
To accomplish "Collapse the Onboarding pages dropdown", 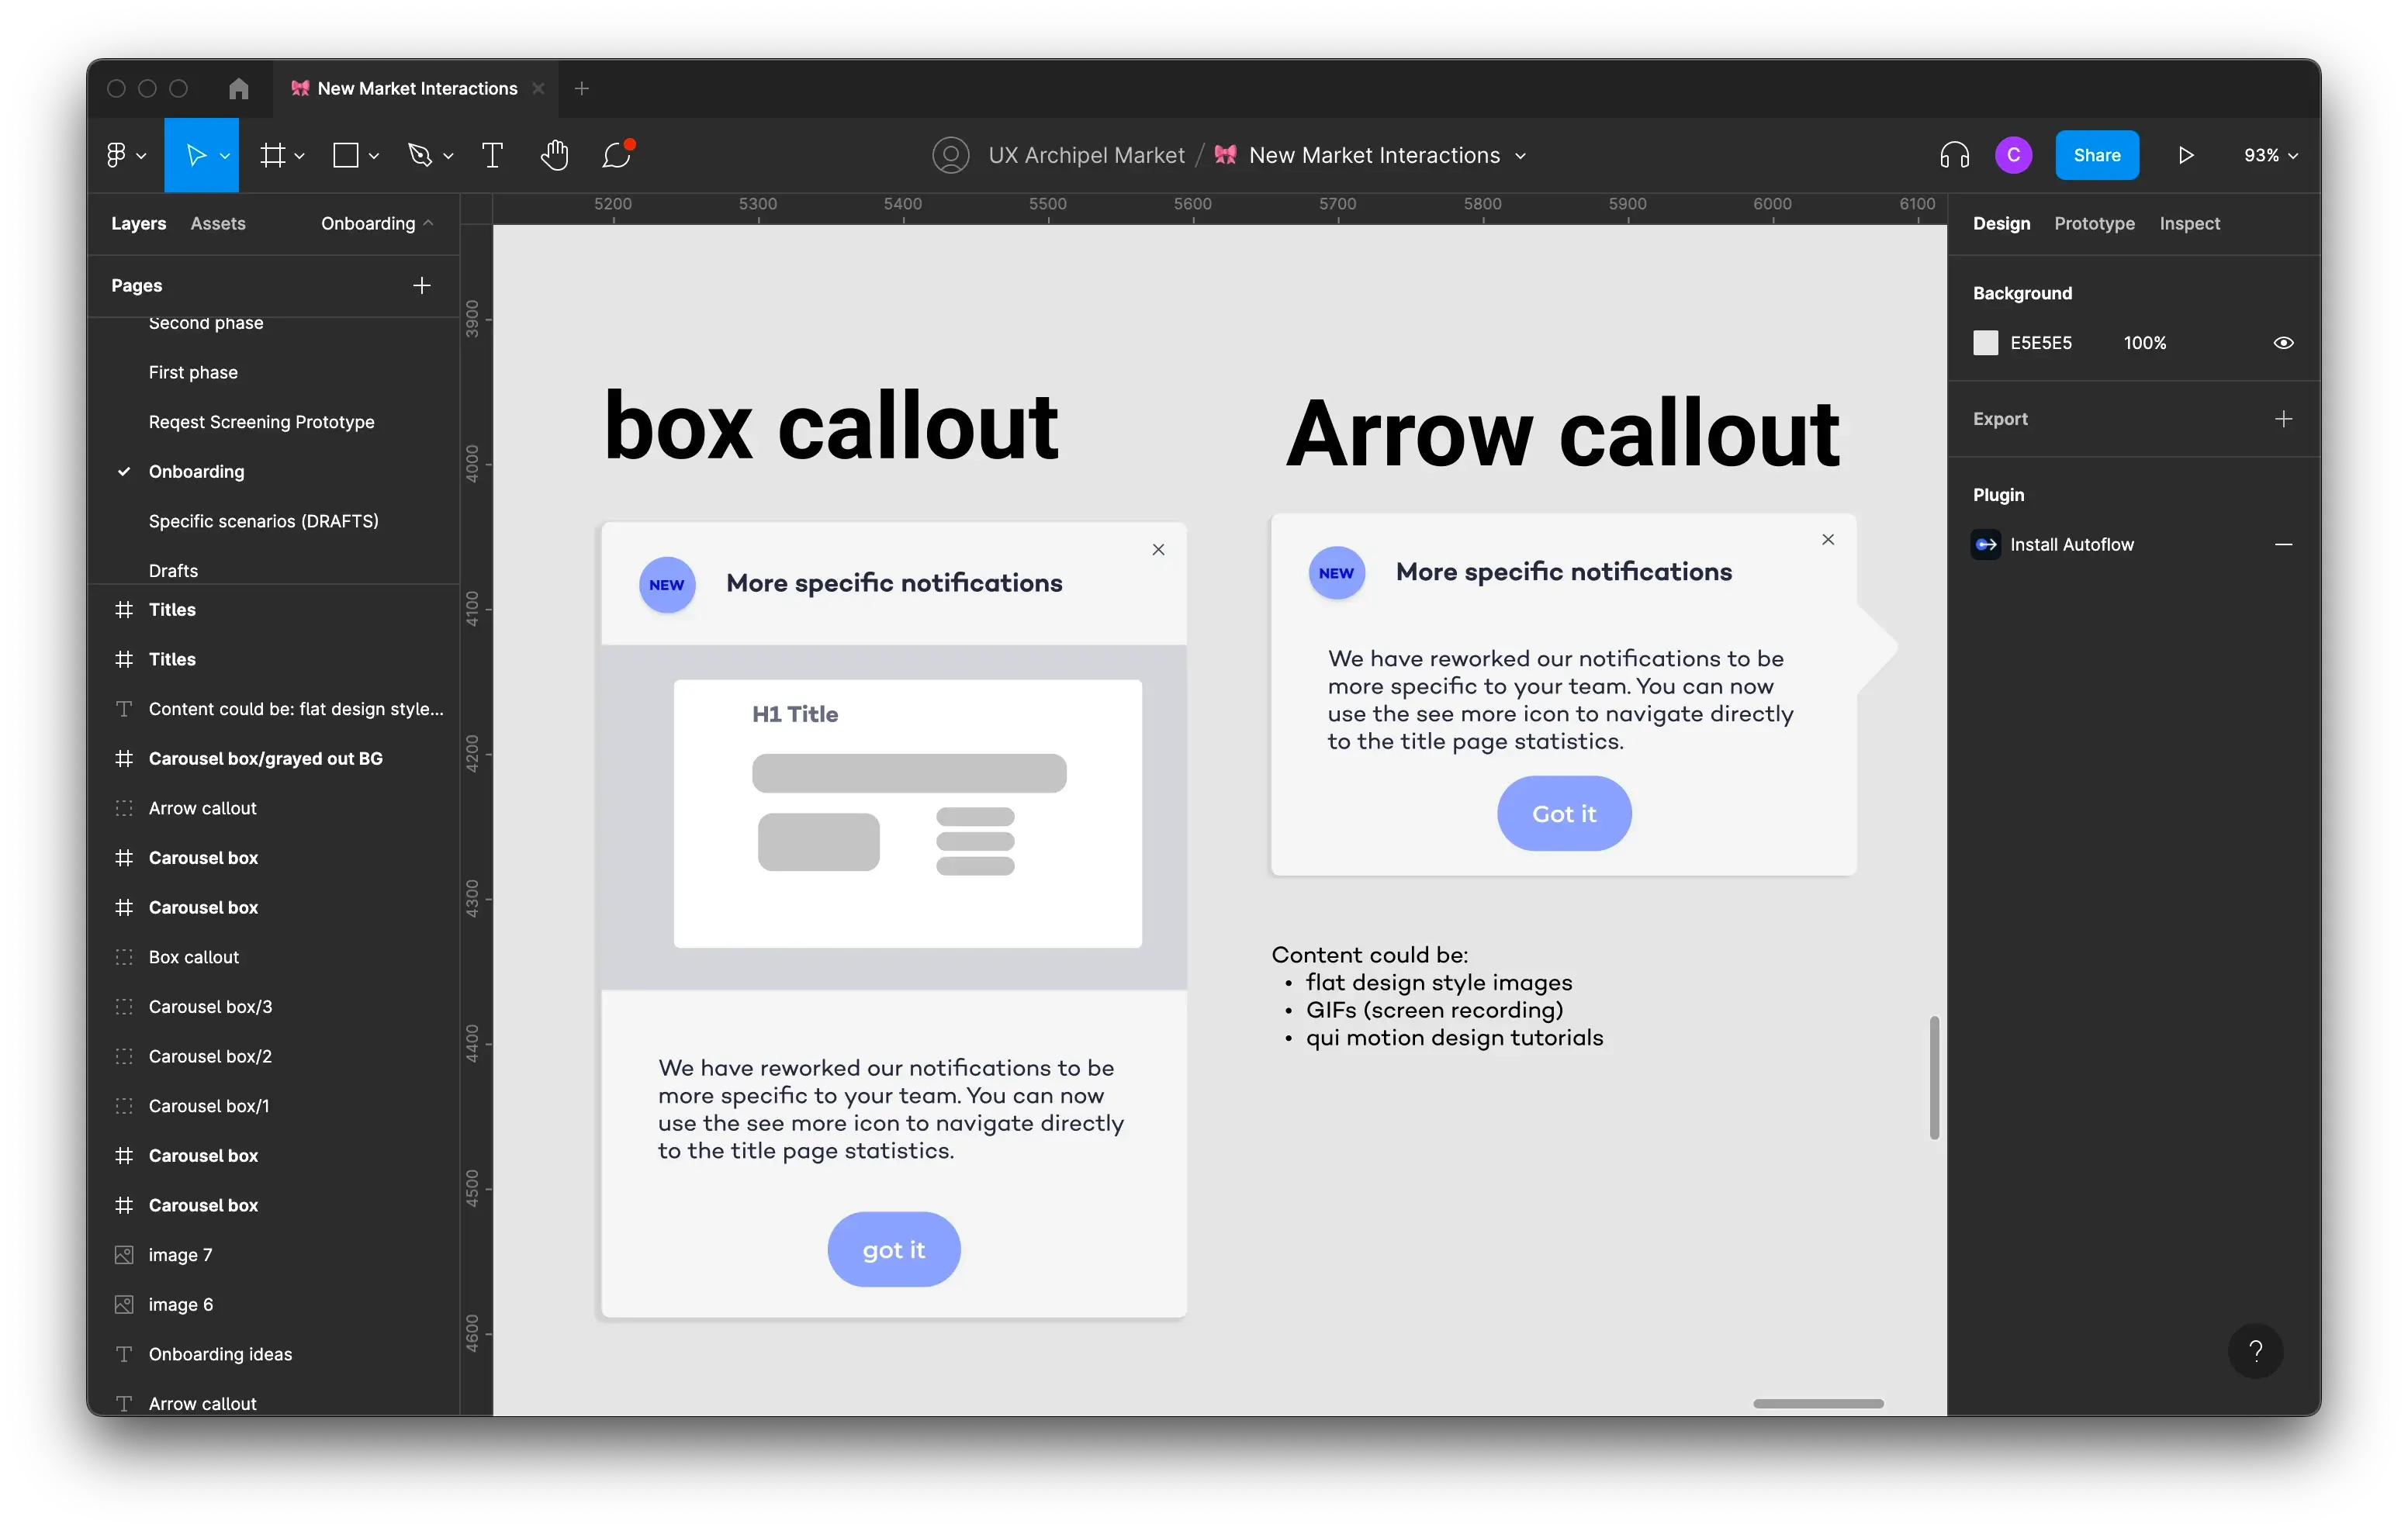I will click(x=377, y=223).
